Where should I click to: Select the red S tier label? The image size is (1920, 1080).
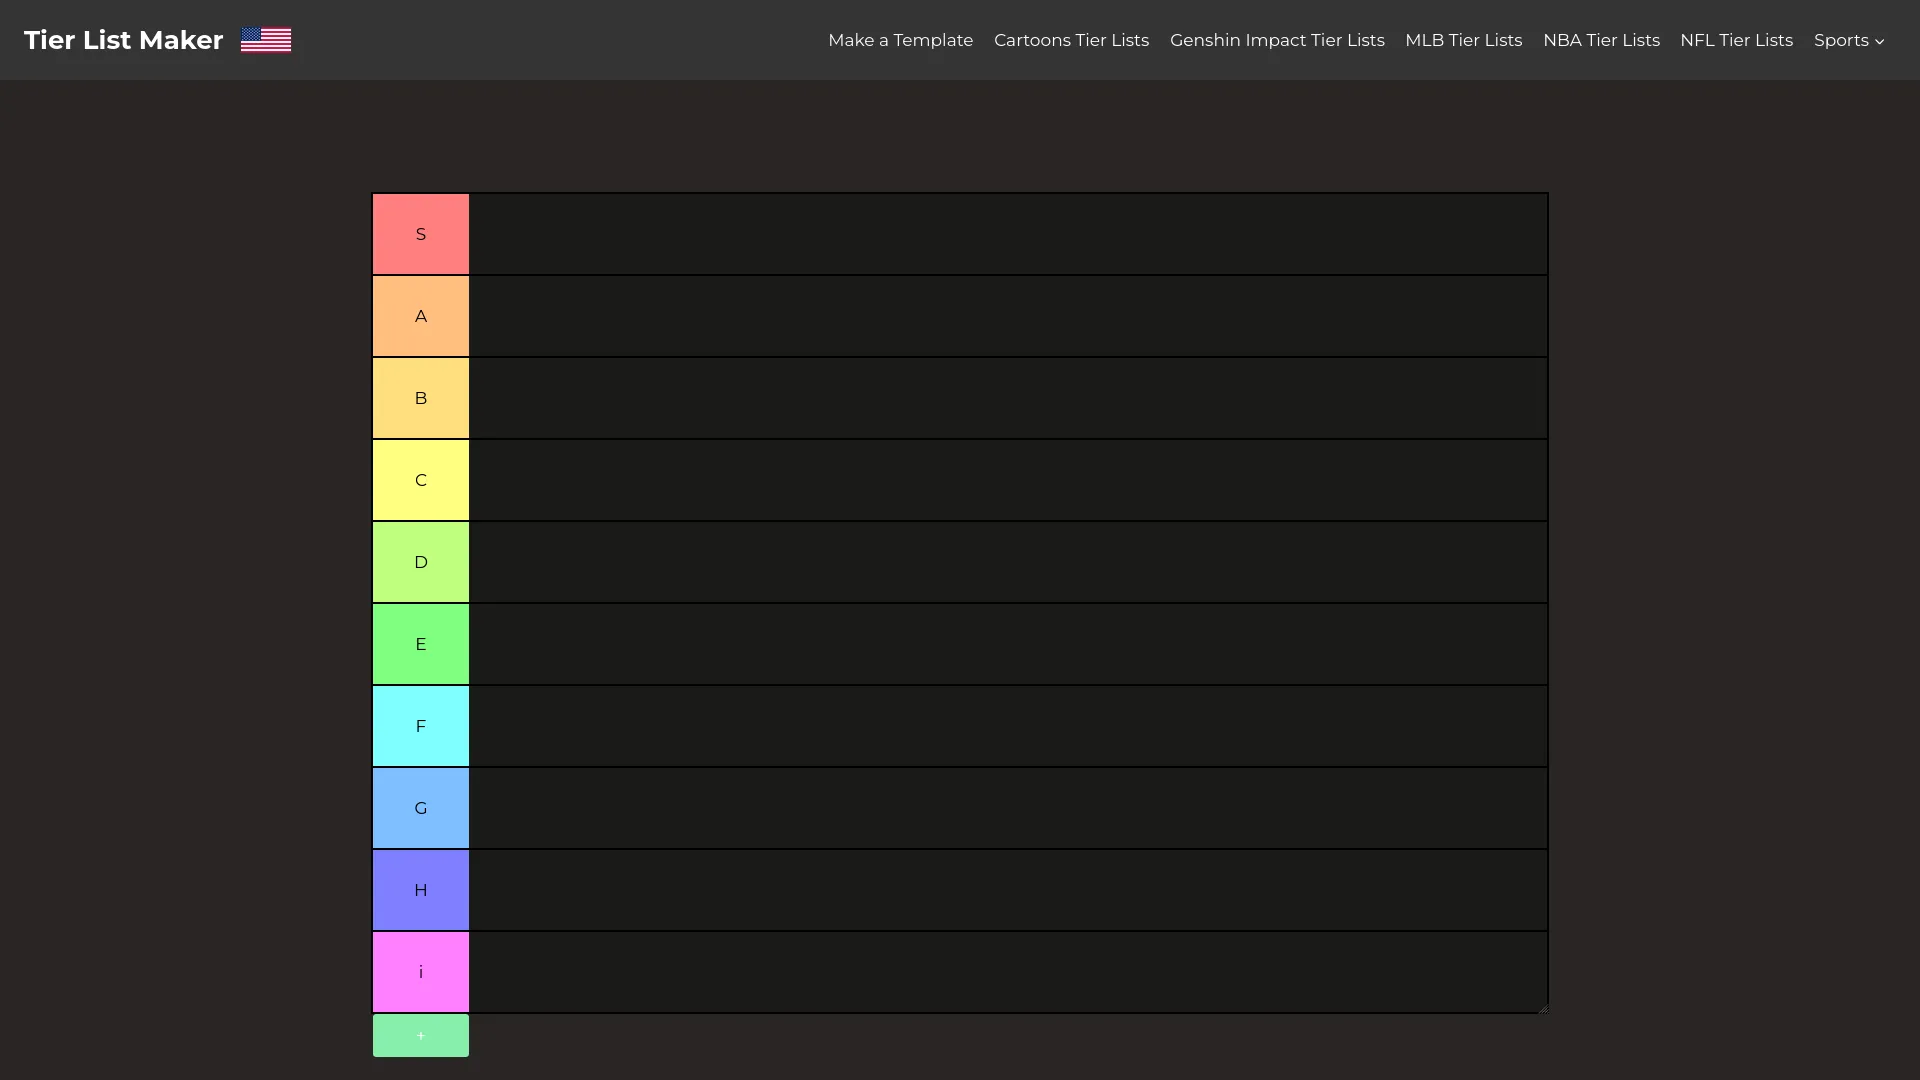pos(420,233)
